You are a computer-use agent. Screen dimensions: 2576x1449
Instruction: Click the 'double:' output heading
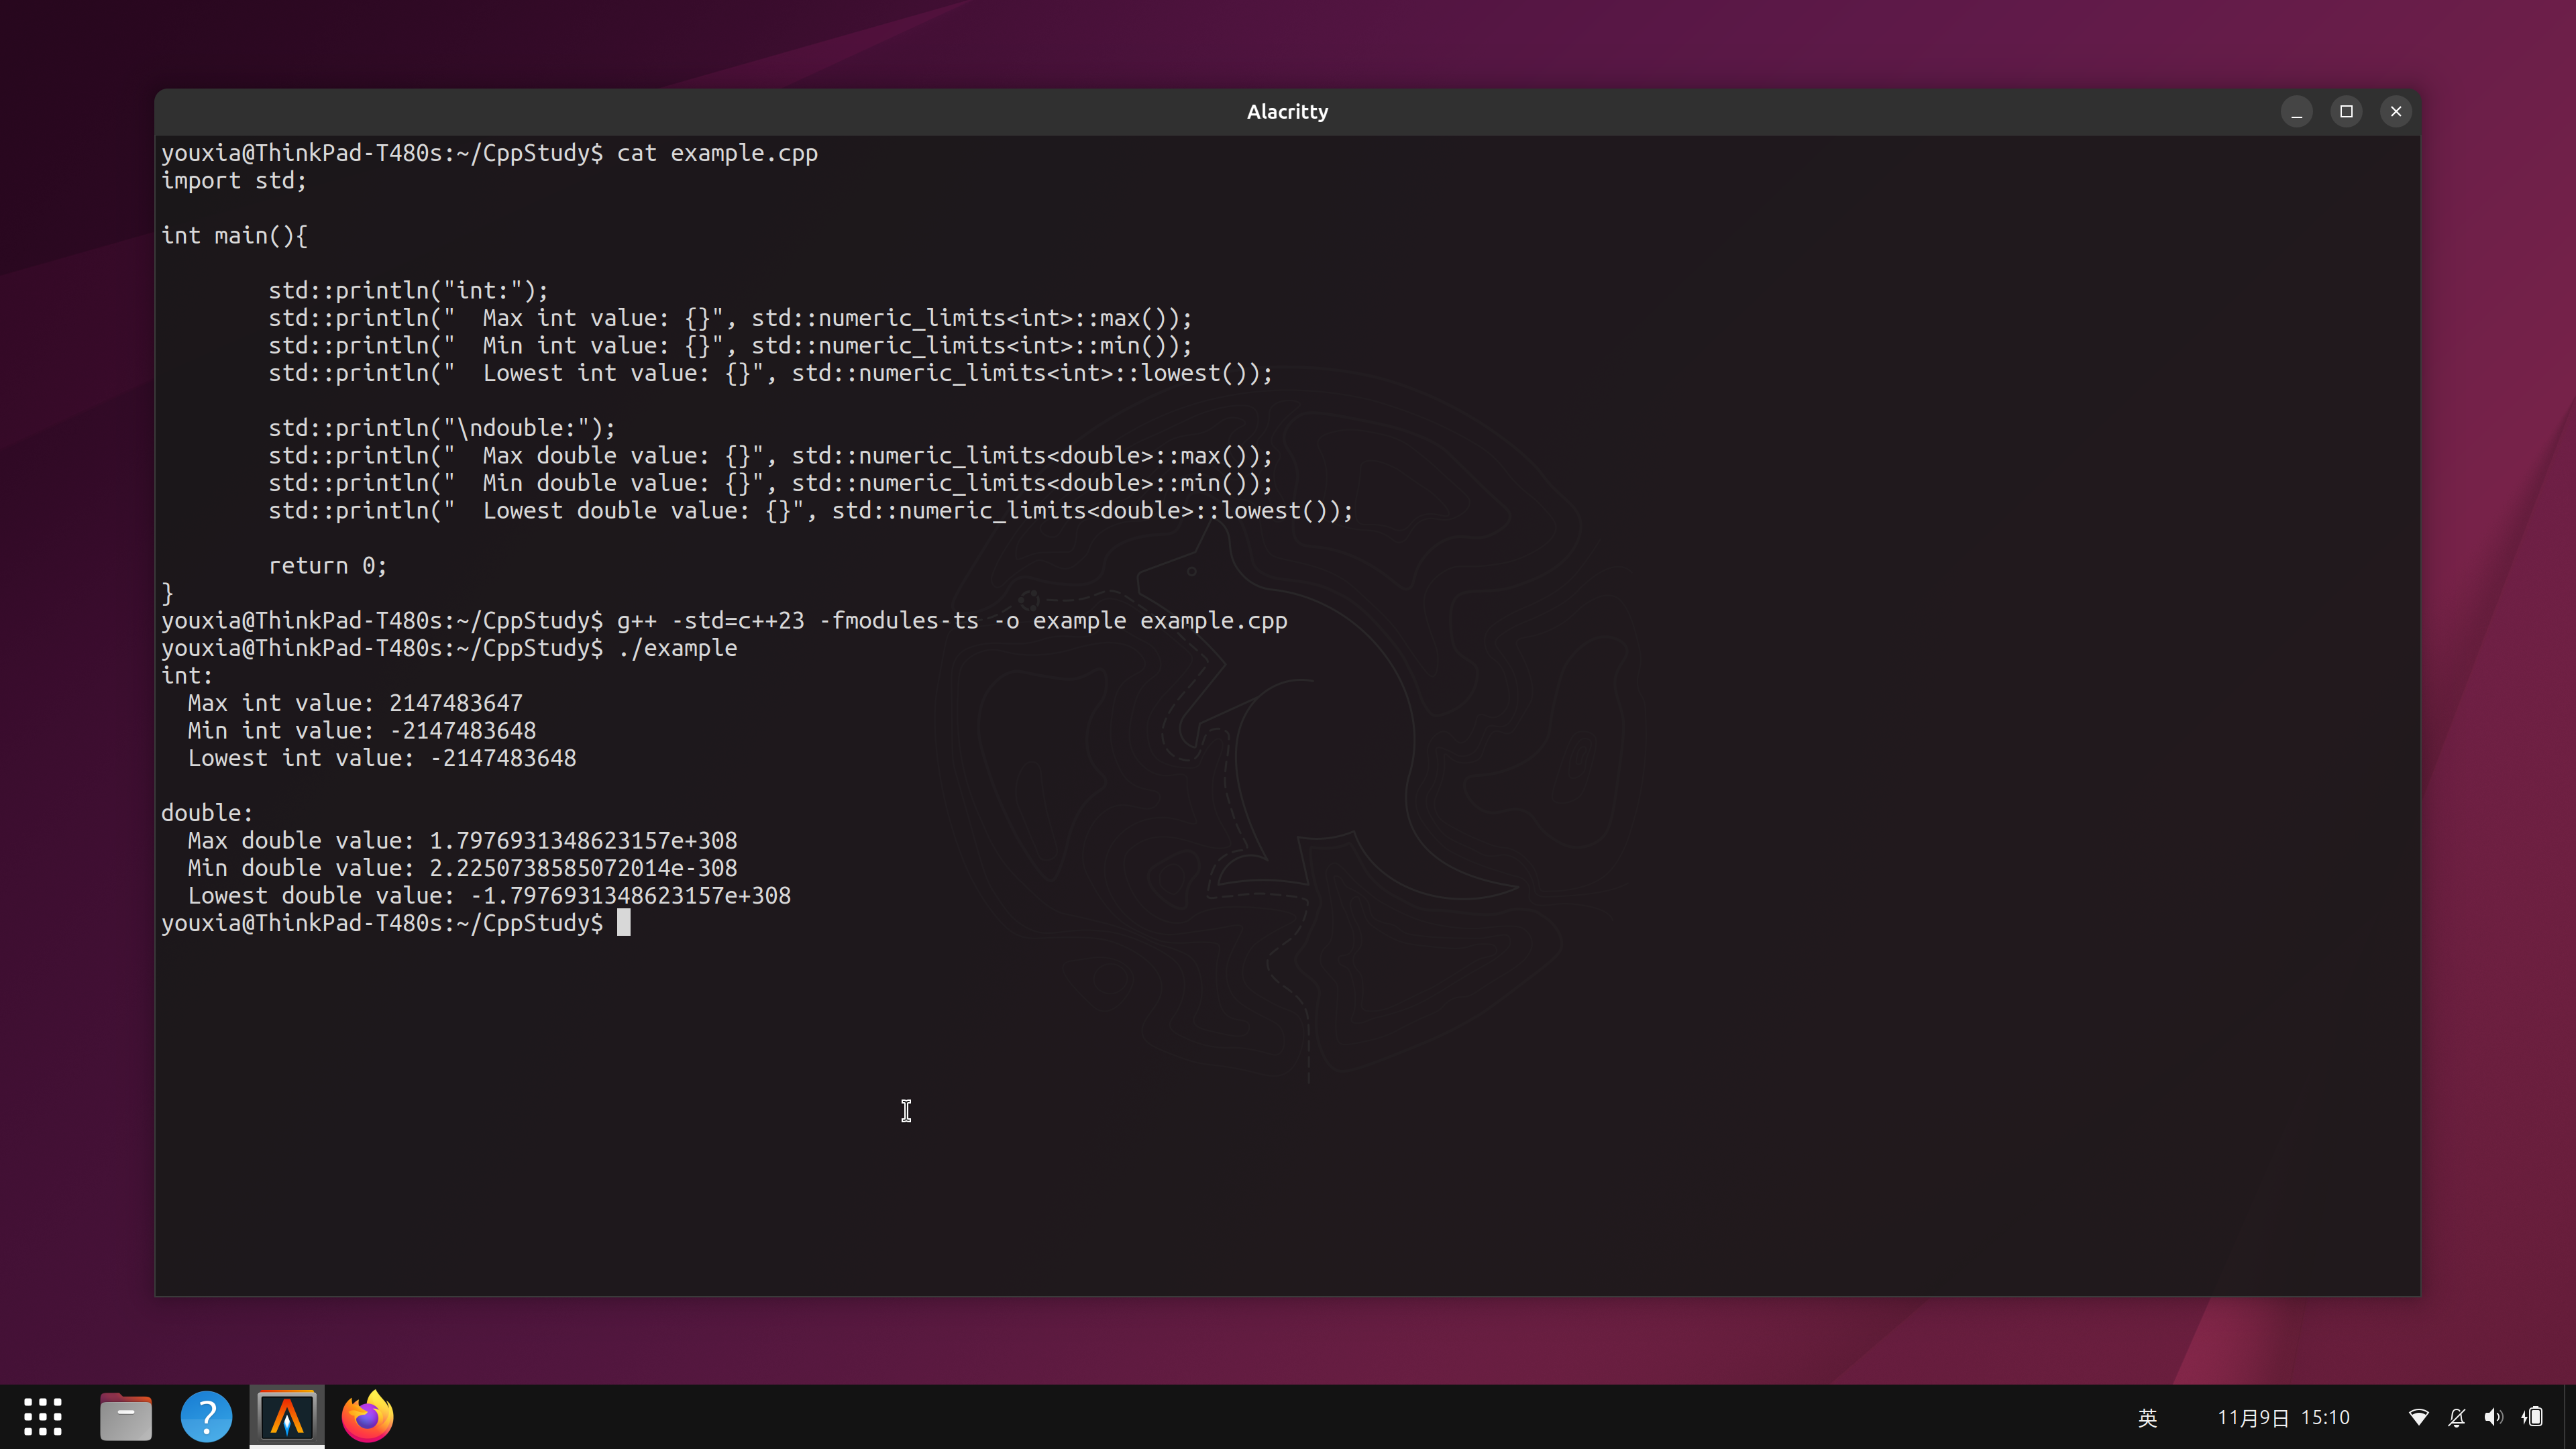tap(207, 813)
